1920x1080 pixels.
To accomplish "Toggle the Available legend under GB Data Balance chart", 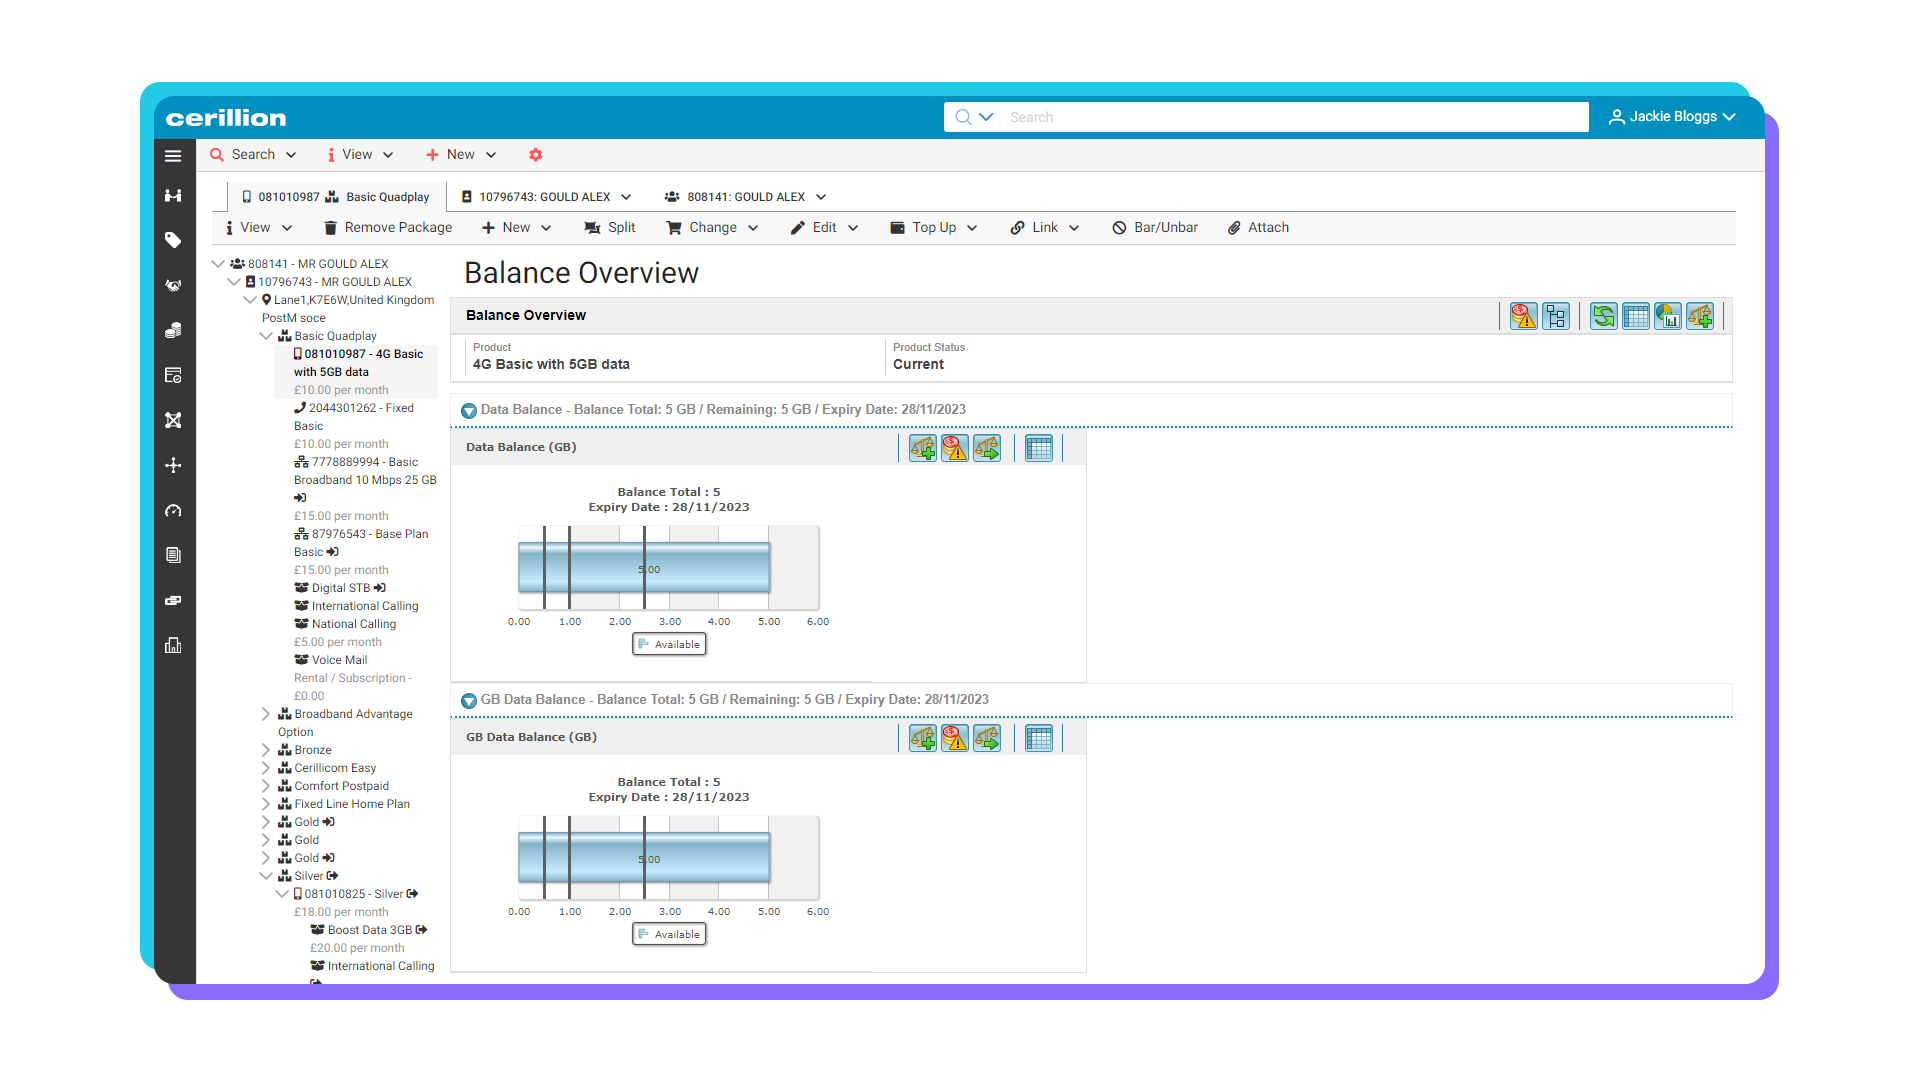I will [669, 933].
